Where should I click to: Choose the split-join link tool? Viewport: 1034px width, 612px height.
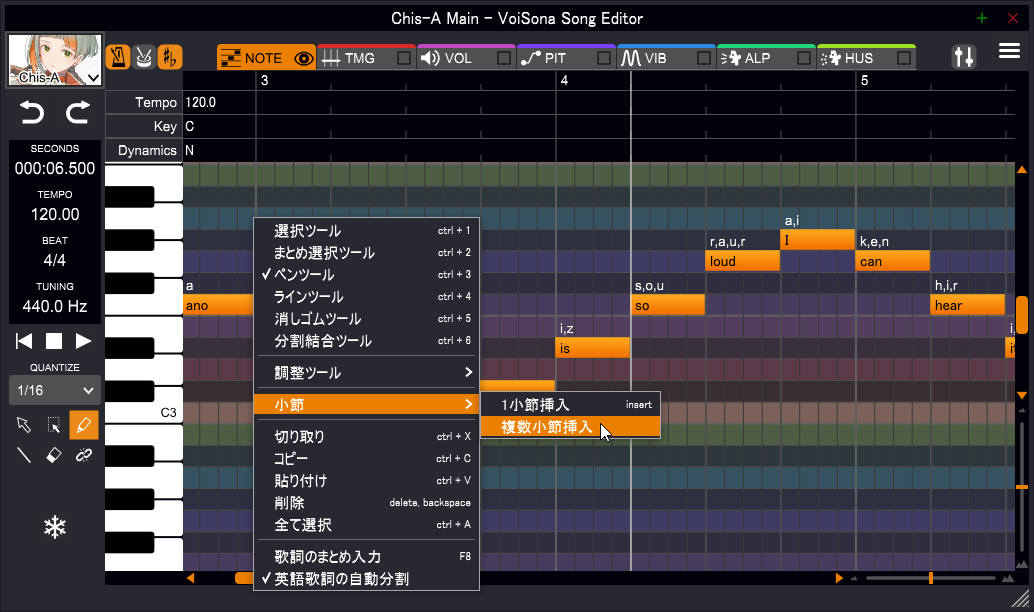pos(84,455)
